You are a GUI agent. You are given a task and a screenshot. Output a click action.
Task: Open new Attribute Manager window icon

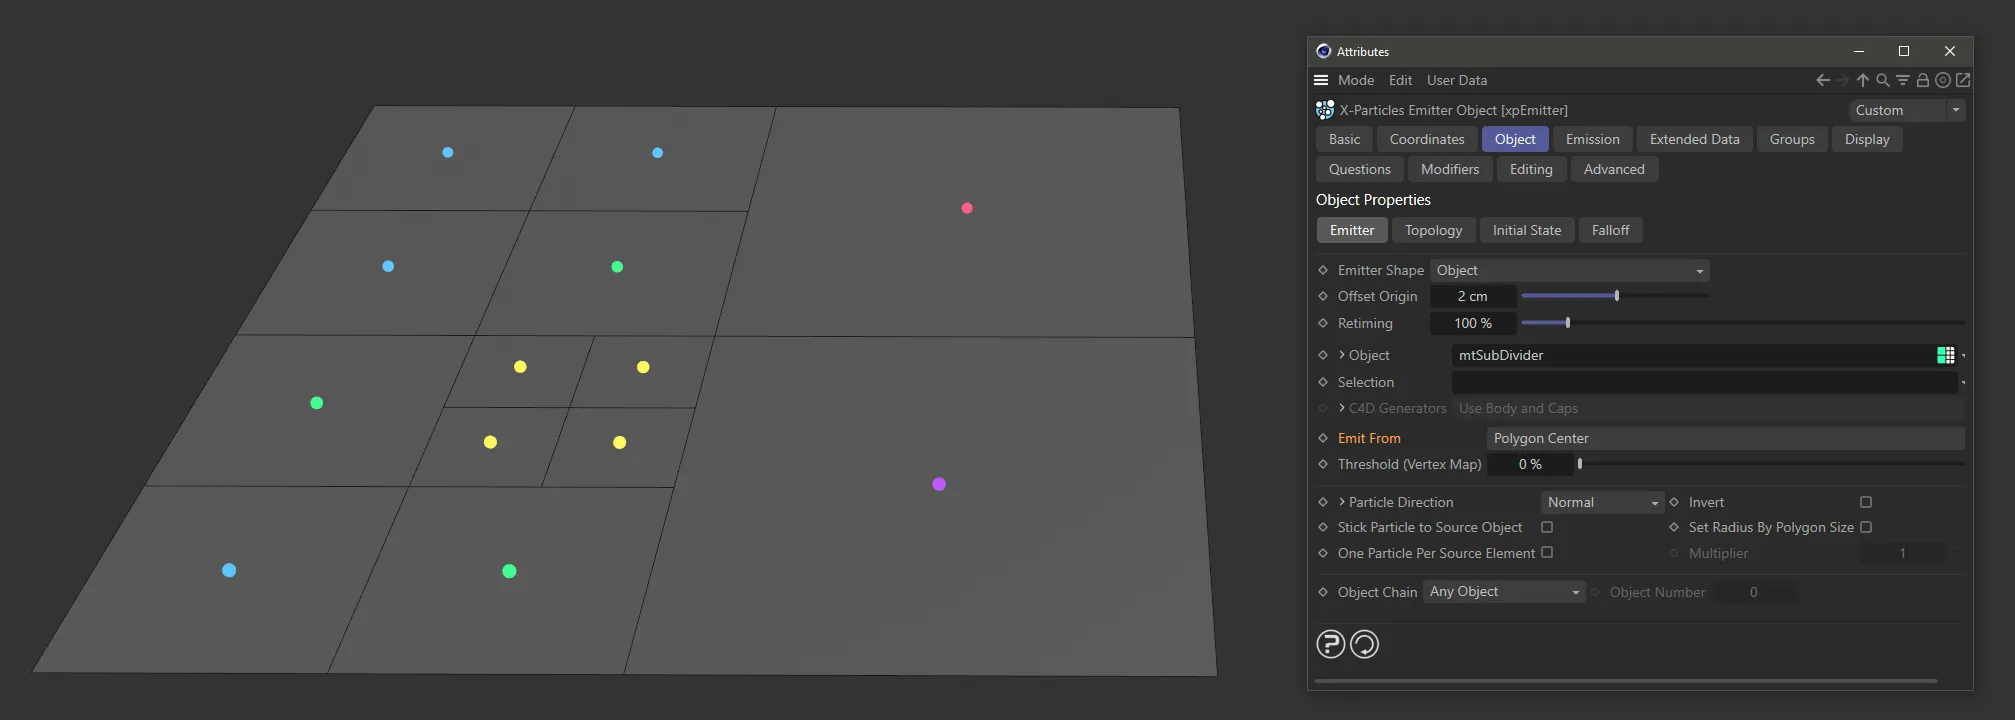1963,80
